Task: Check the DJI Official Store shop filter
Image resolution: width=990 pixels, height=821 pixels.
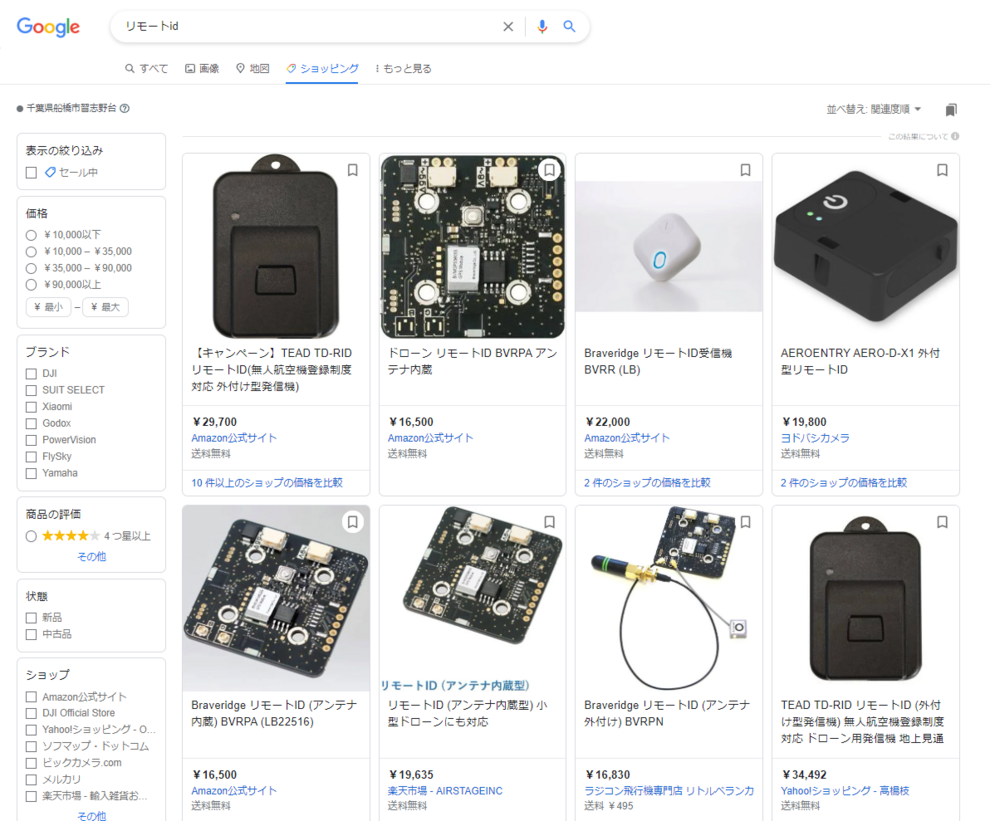Action: click(31, 713)
